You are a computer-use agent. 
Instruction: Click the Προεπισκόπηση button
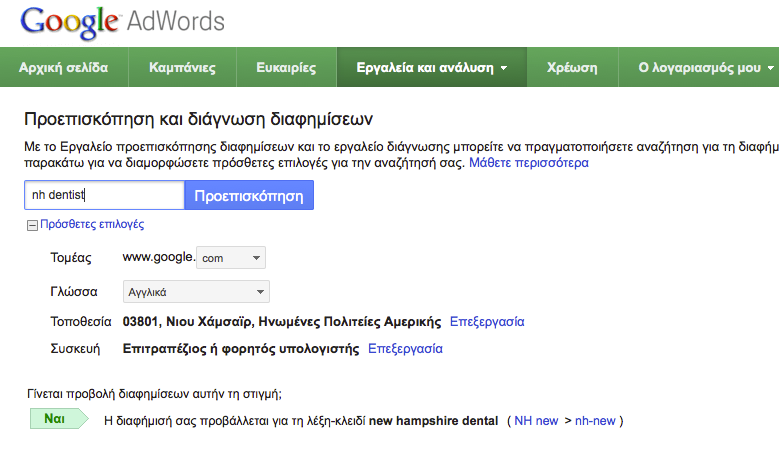point(249,195)
